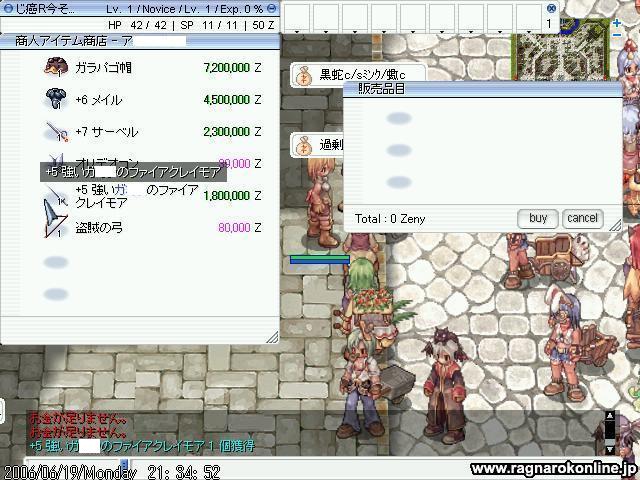
Task: Click the 7,200,000 Z price
Action: click(x=232, y=67)
